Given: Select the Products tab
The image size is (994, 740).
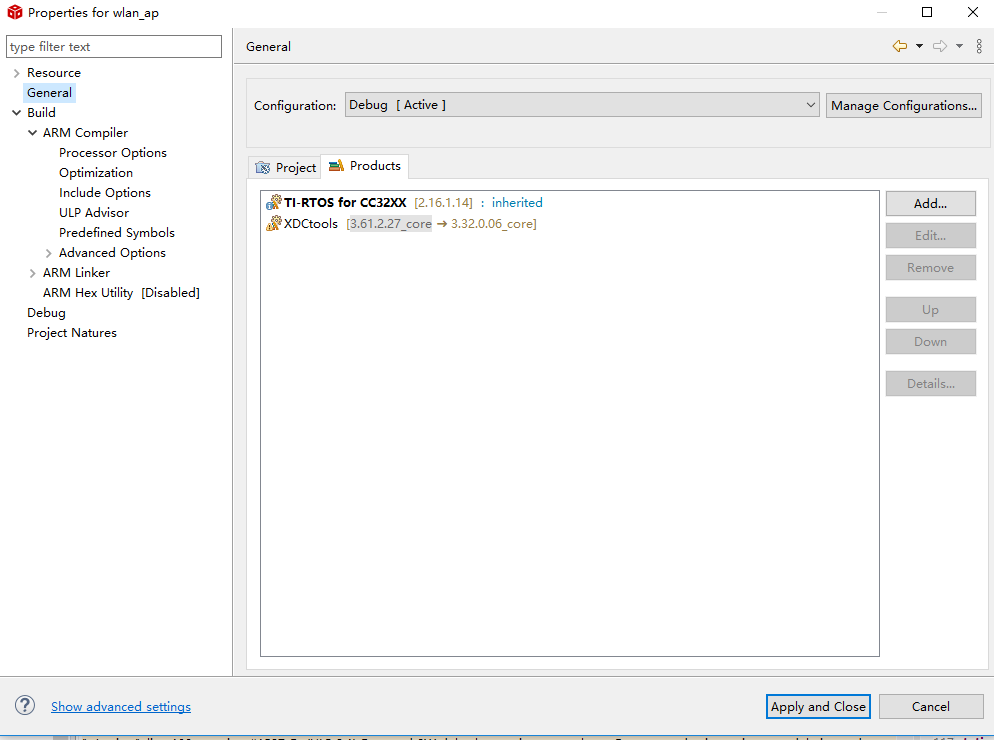Looking at the screenshot, I should (365, 166).
